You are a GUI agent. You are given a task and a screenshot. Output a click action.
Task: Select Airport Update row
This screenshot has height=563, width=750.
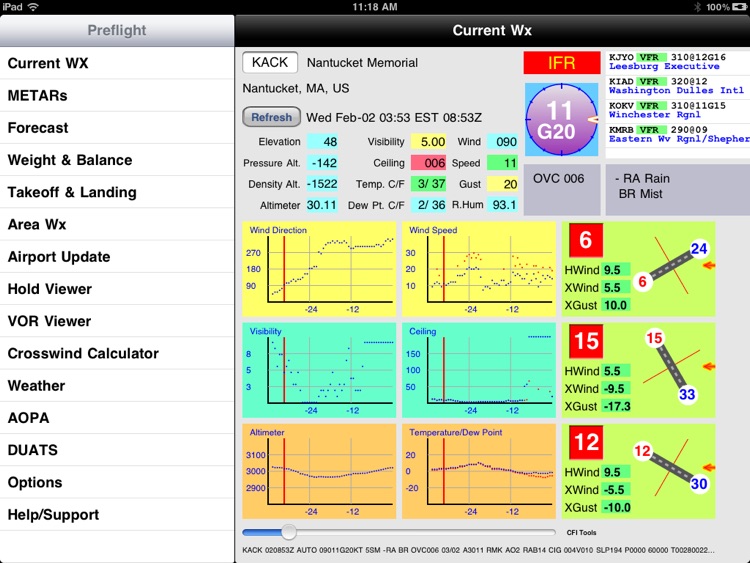pos(117,257)
